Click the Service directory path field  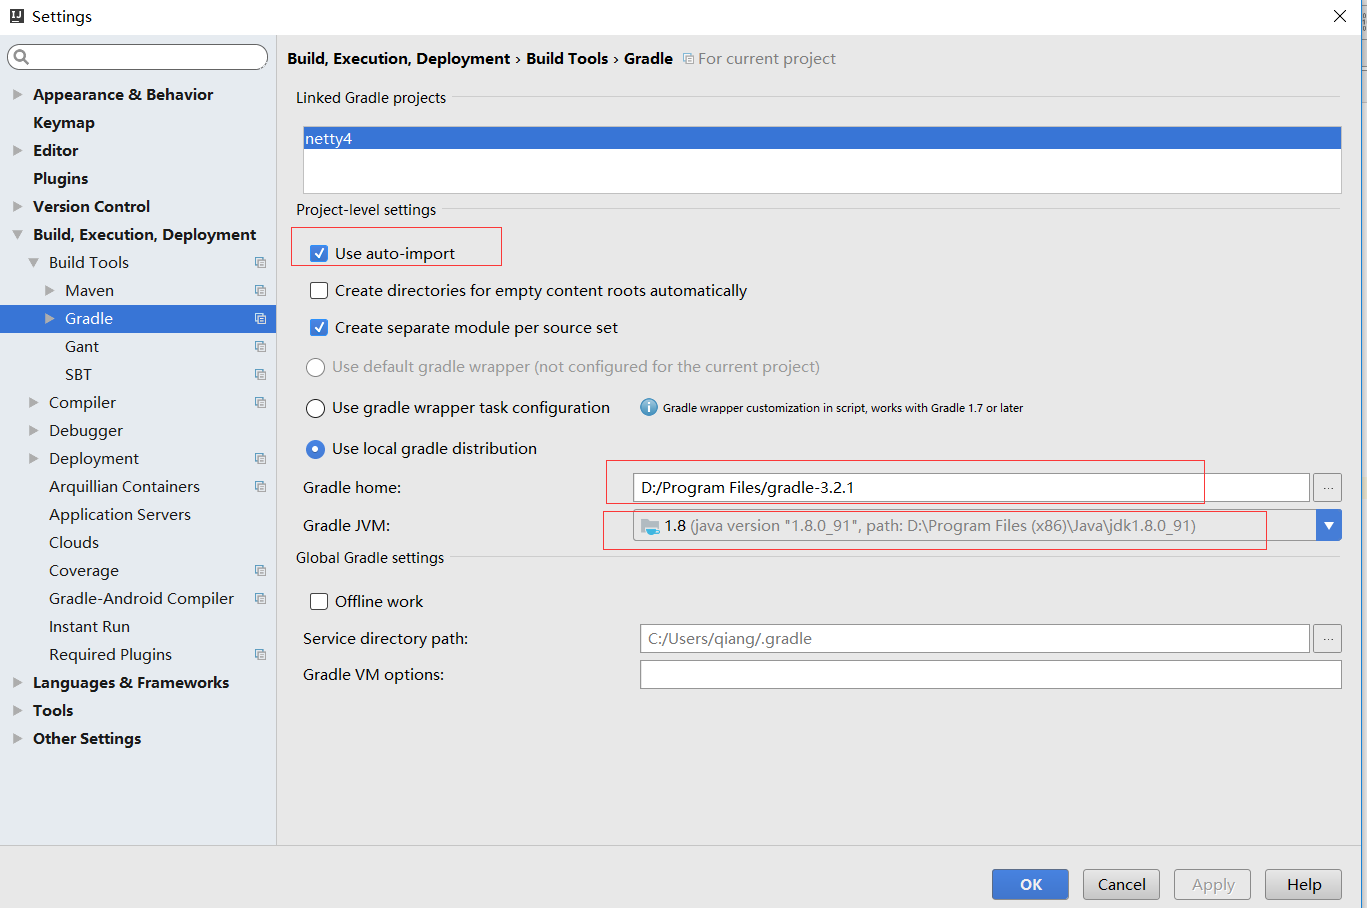click(974, 639)
